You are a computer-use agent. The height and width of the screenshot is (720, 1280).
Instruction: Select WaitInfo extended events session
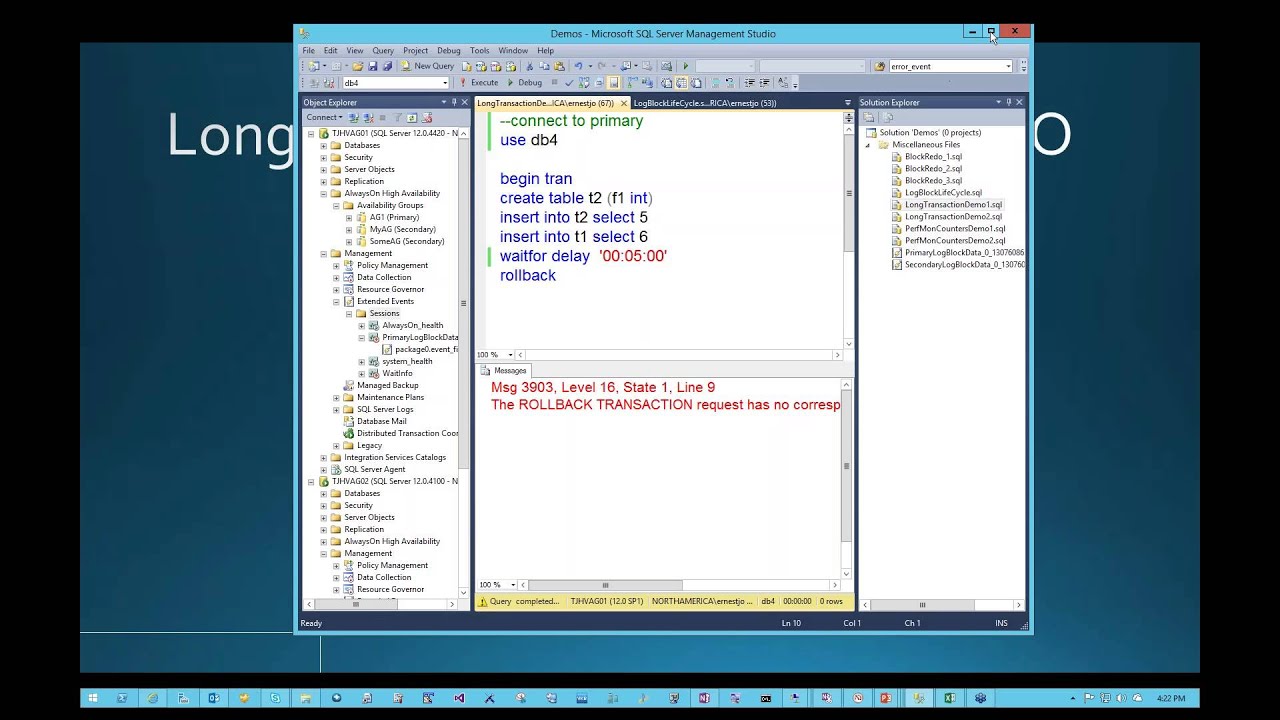coord(397,373)
